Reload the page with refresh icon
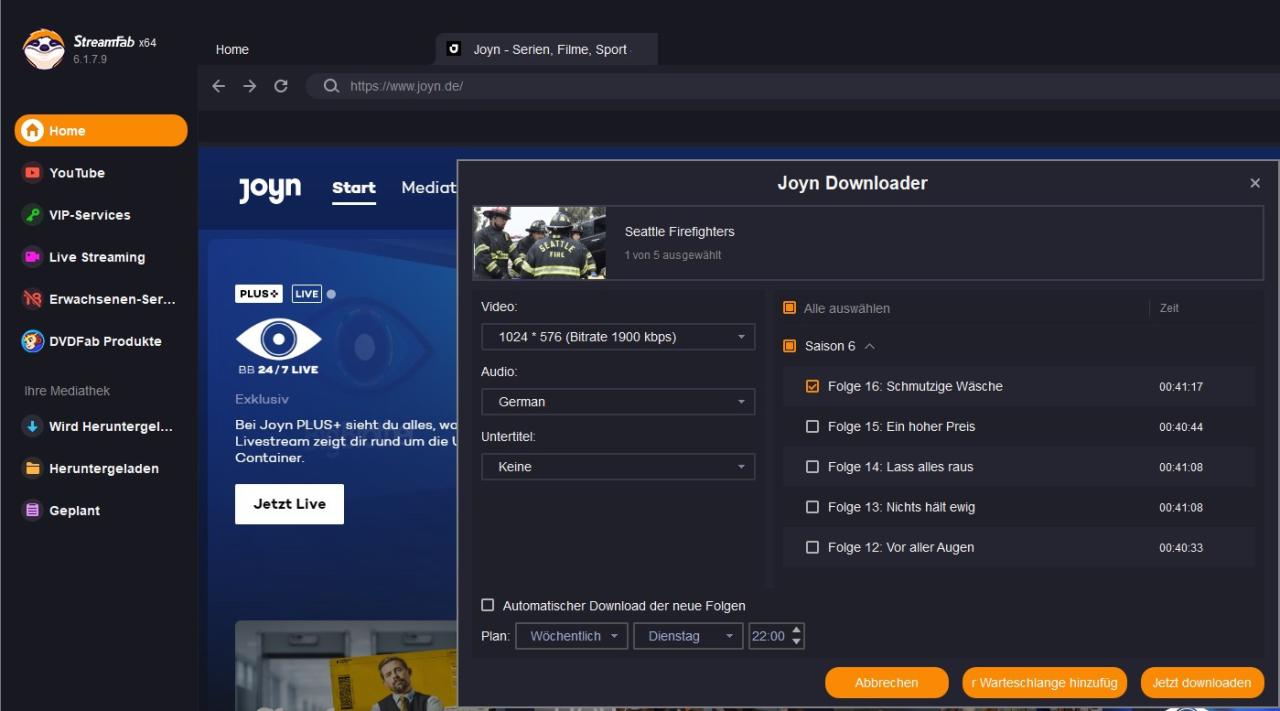Viewport: 1280px width, 711px height. pos(281,86)
